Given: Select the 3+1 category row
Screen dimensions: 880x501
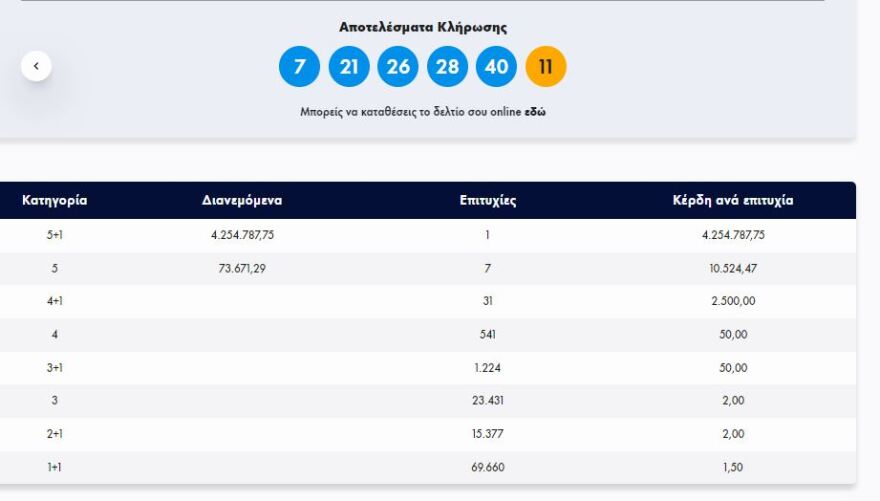Looking at the screenshot, I should pyautogui.click(x=55, y=367).
